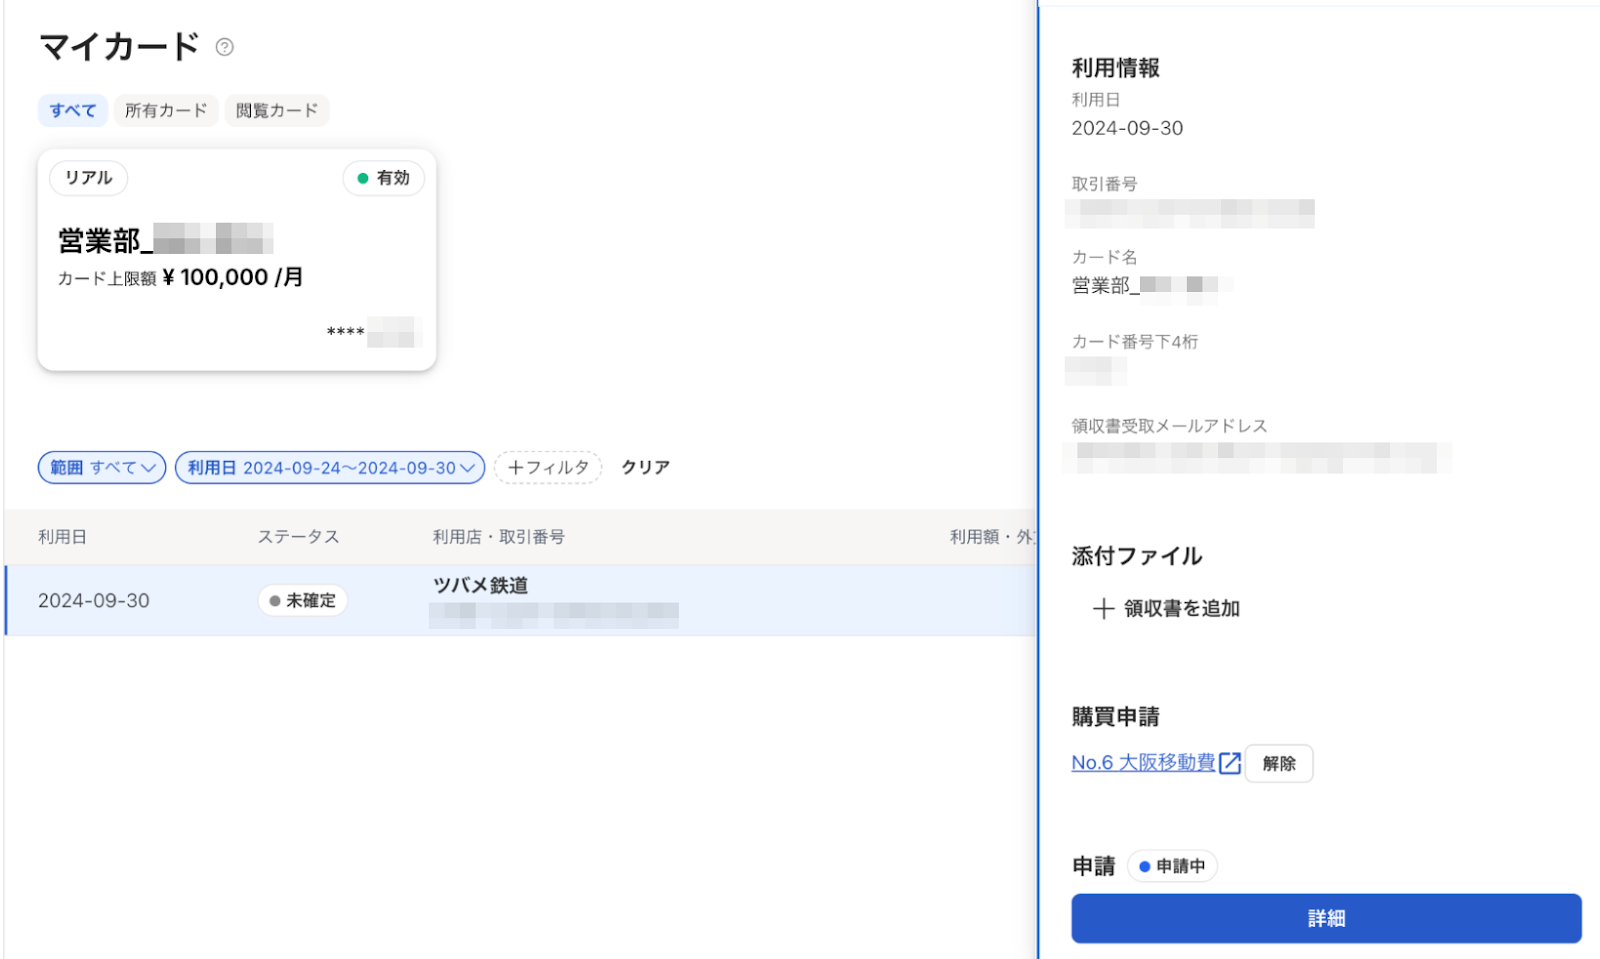Click the ステータス column header

click(x=299, y=537)
